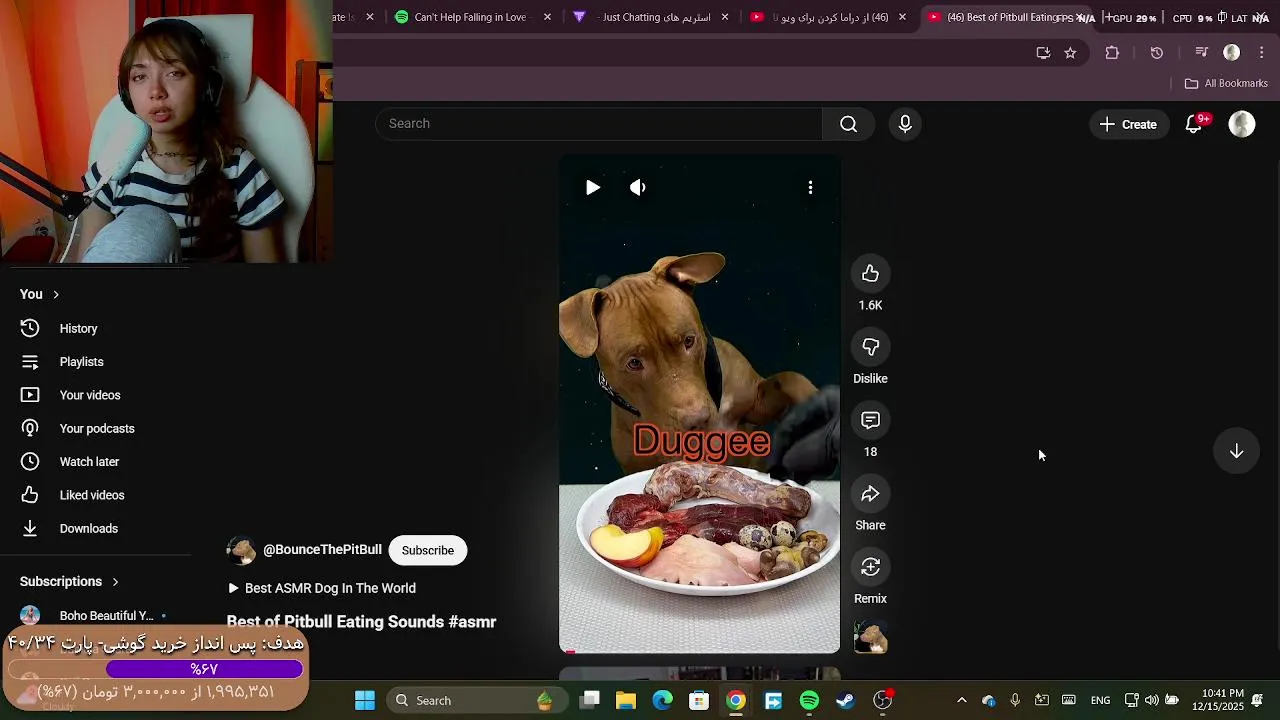Open the YouTube account avatar menu

click(x=1242, y=124)
